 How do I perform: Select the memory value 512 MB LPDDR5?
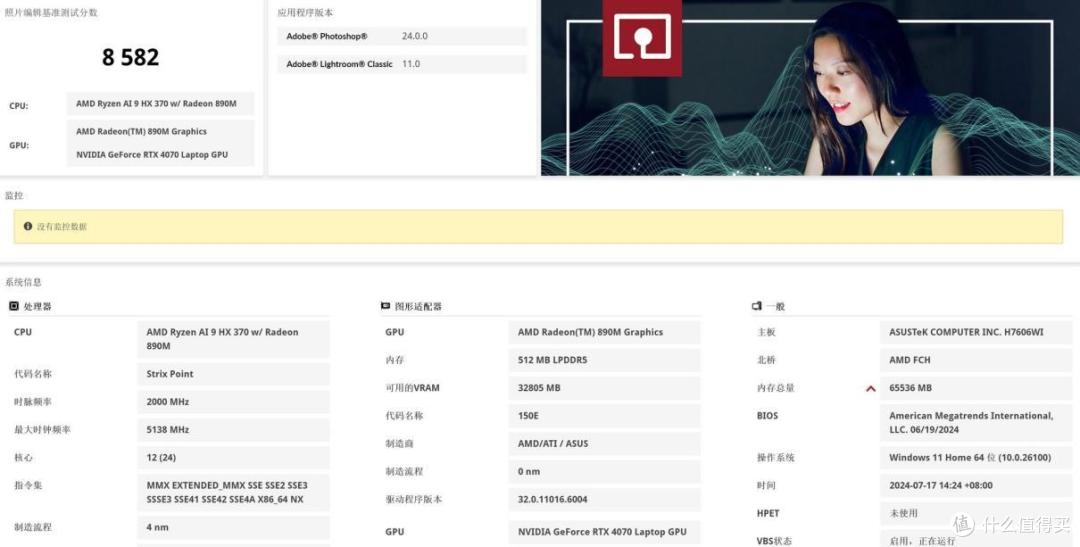pyautogui.click(x=552, y=360)
